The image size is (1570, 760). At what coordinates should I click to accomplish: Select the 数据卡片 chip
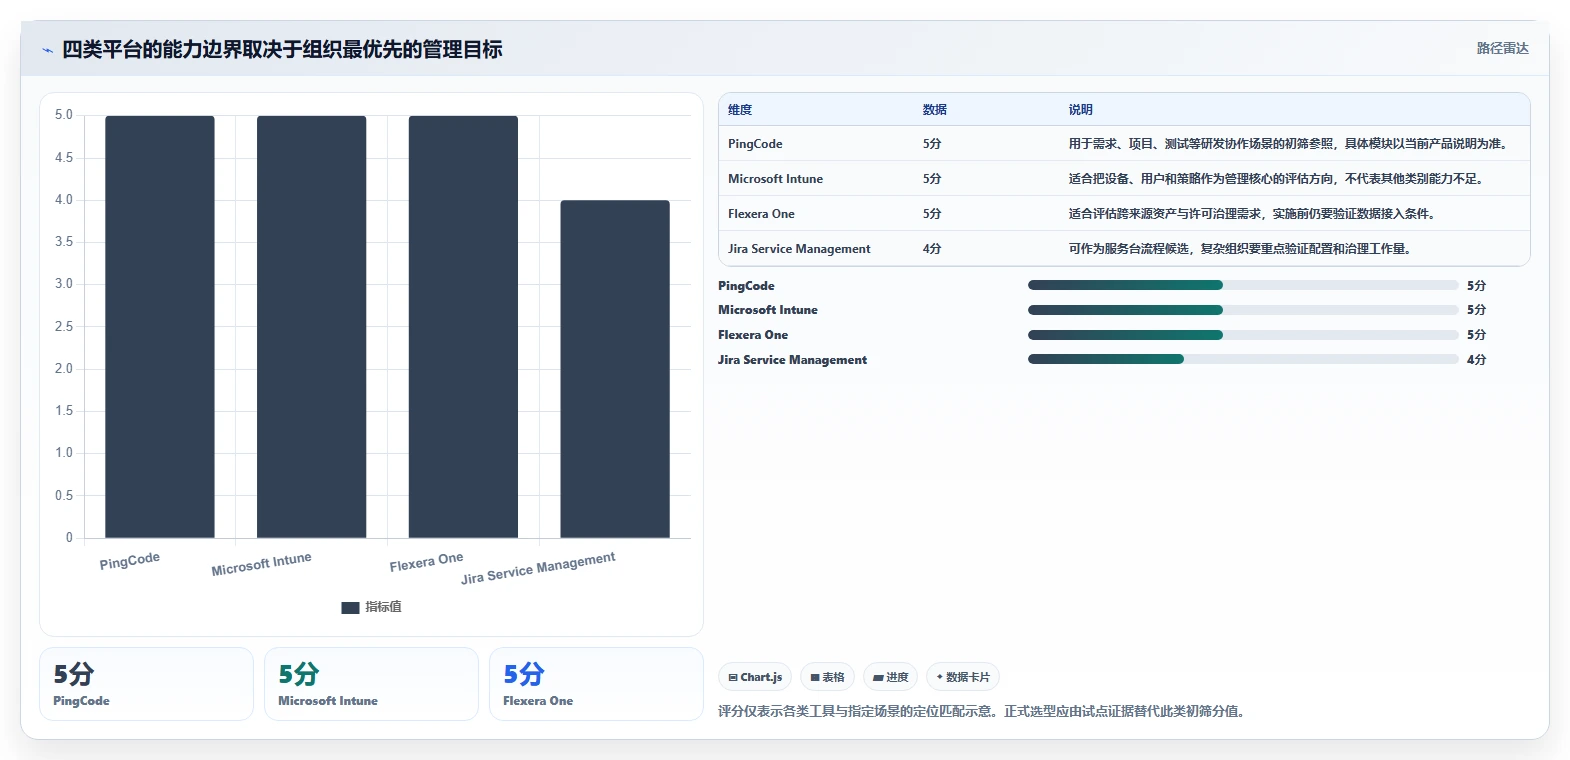coord(963,677)
